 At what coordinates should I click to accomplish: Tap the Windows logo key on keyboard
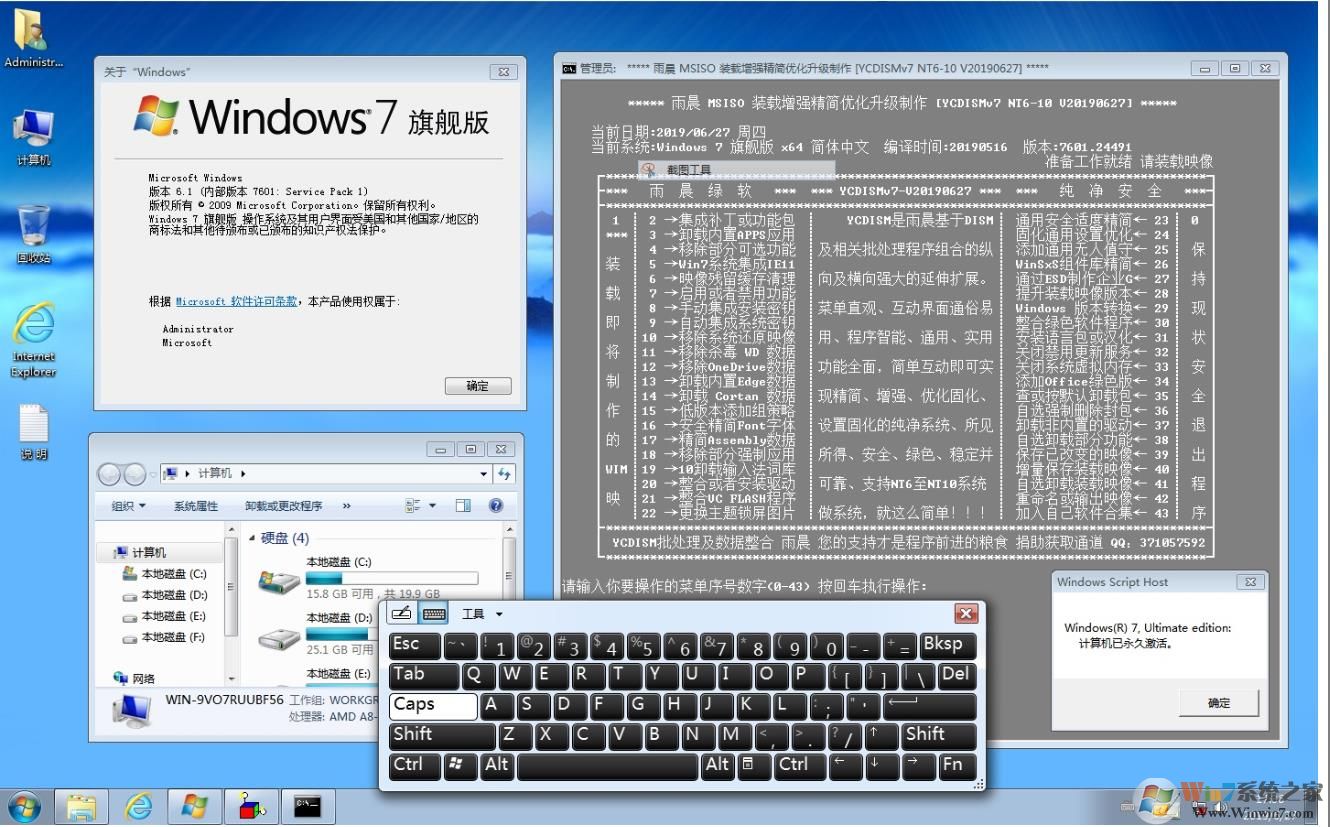(460, 765)
